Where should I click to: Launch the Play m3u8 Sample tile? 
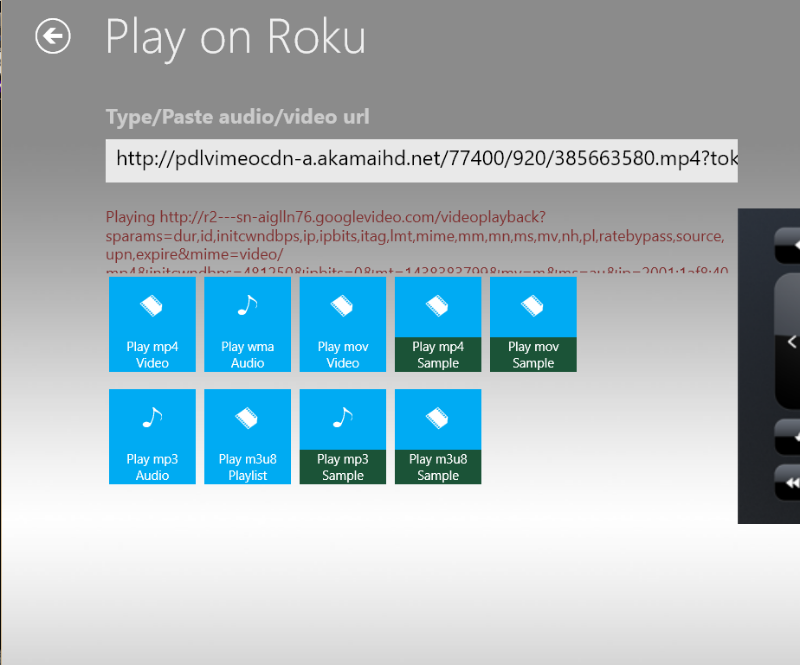coord(438,436)
